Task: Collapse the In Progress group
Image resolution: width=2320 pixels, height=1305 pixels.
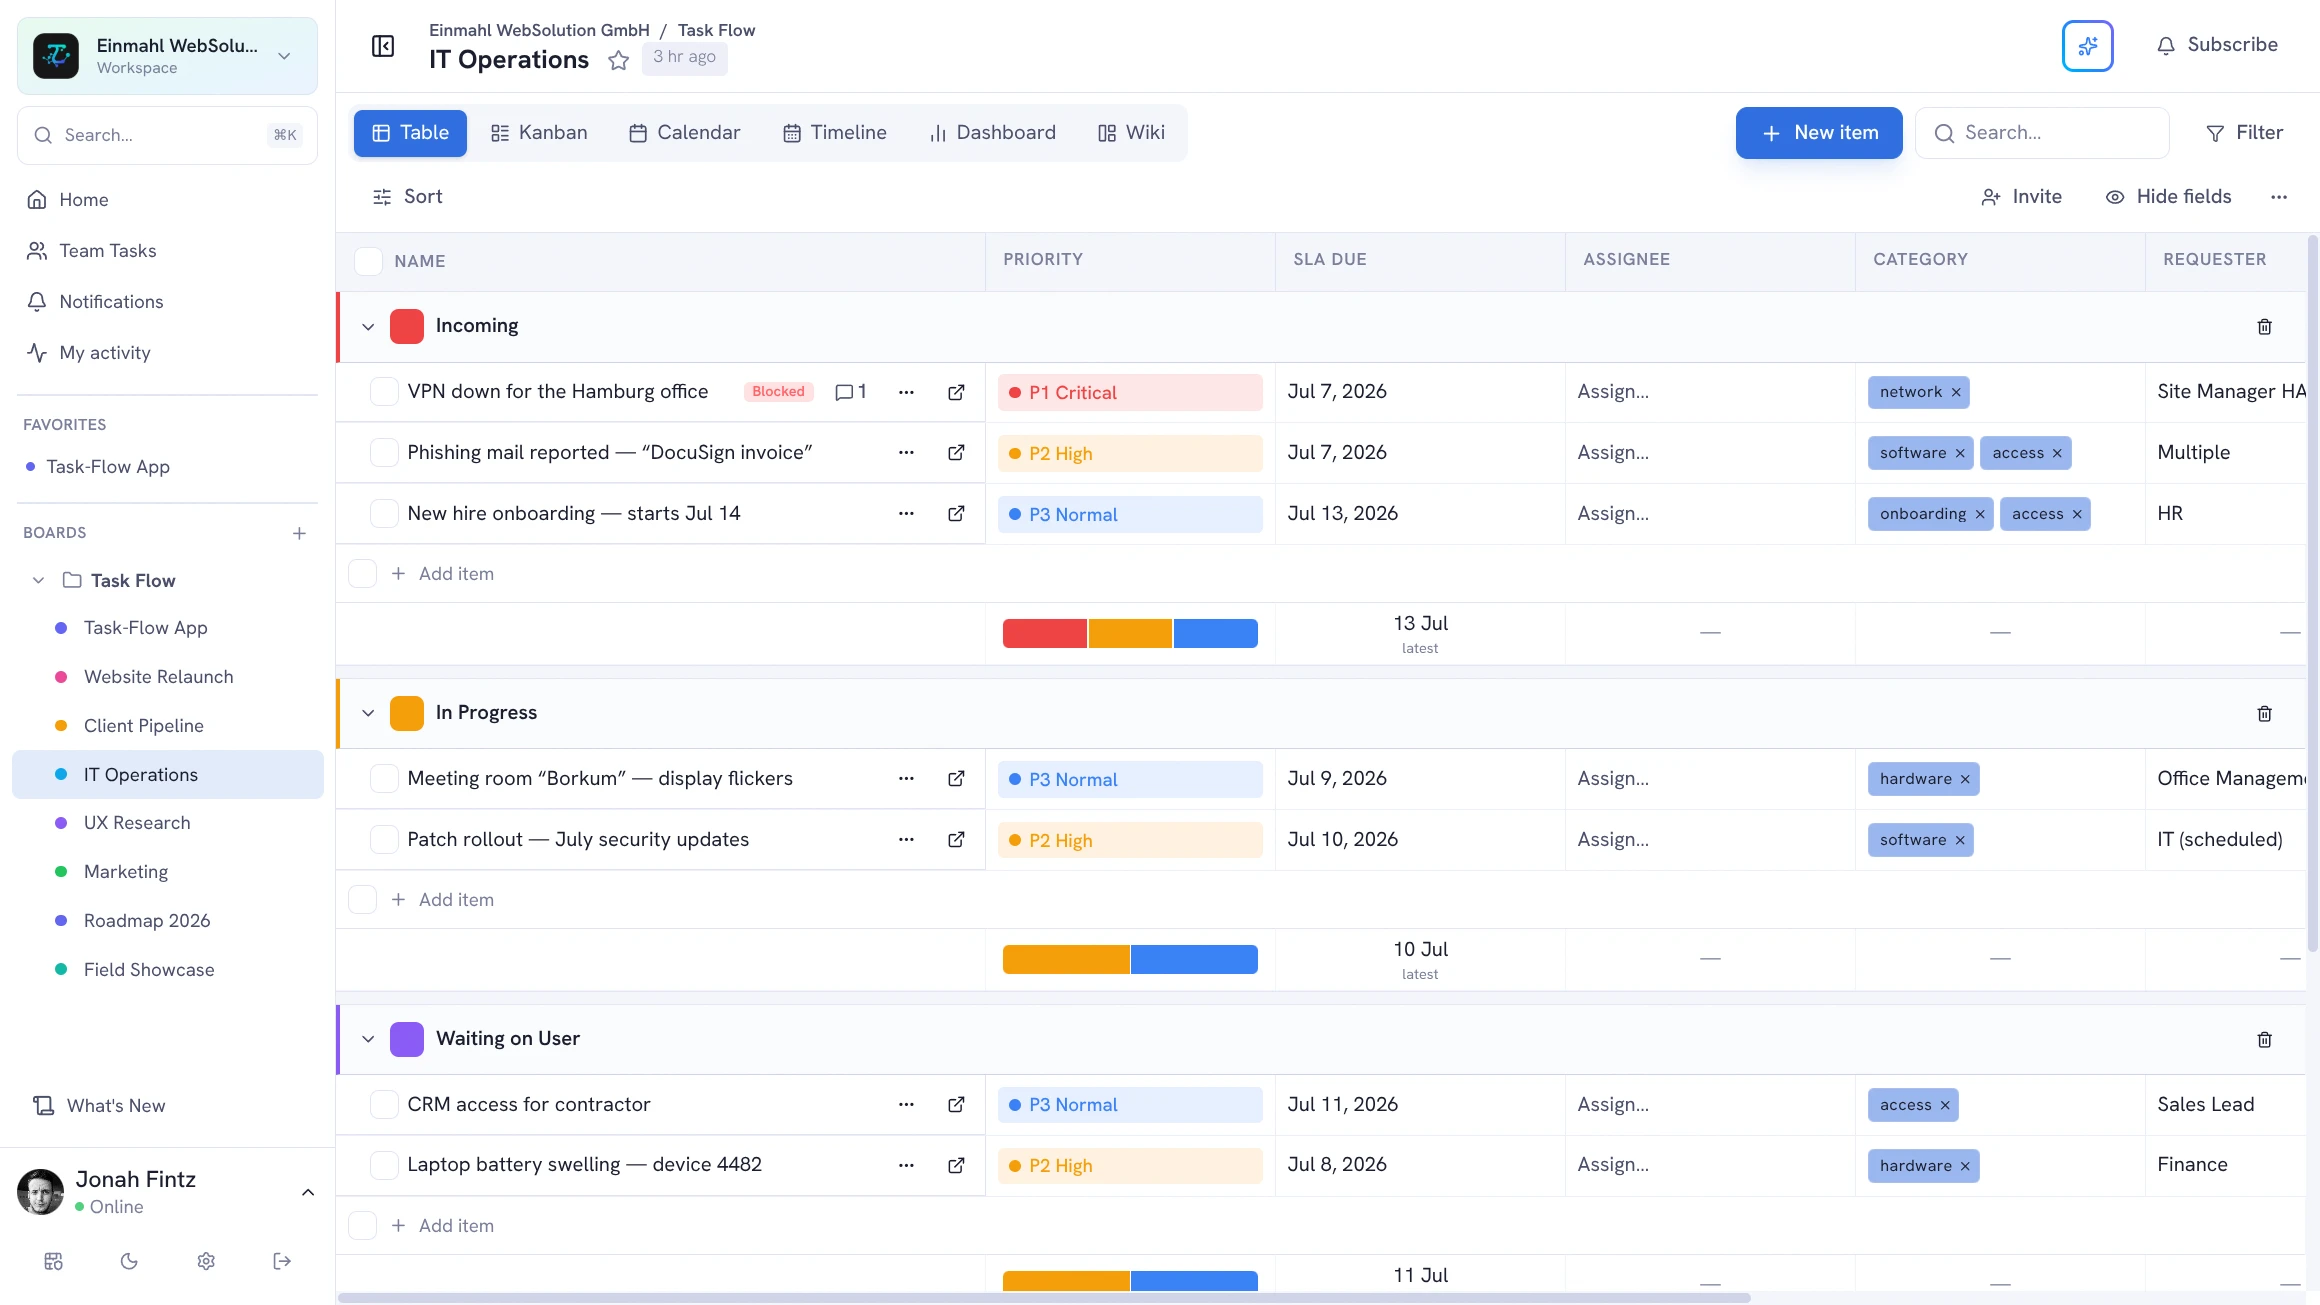Action: pyautogui.click(x=368, y=713)
